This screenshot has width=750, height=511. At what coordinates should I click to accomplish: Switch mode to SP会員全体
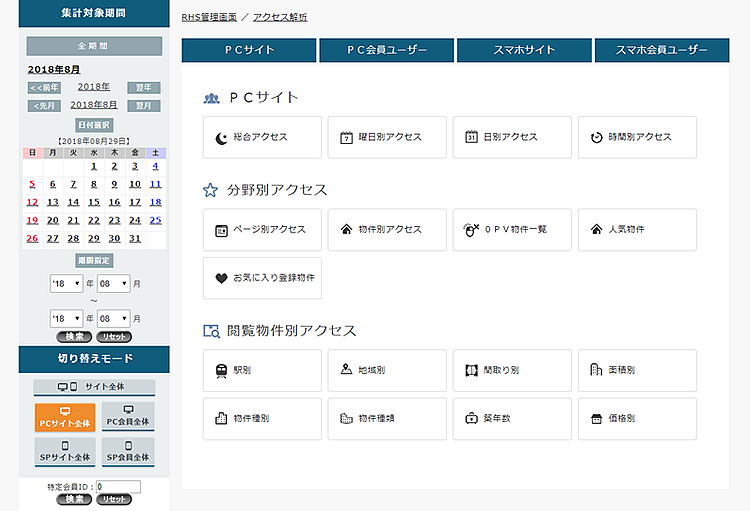point(128,452)
